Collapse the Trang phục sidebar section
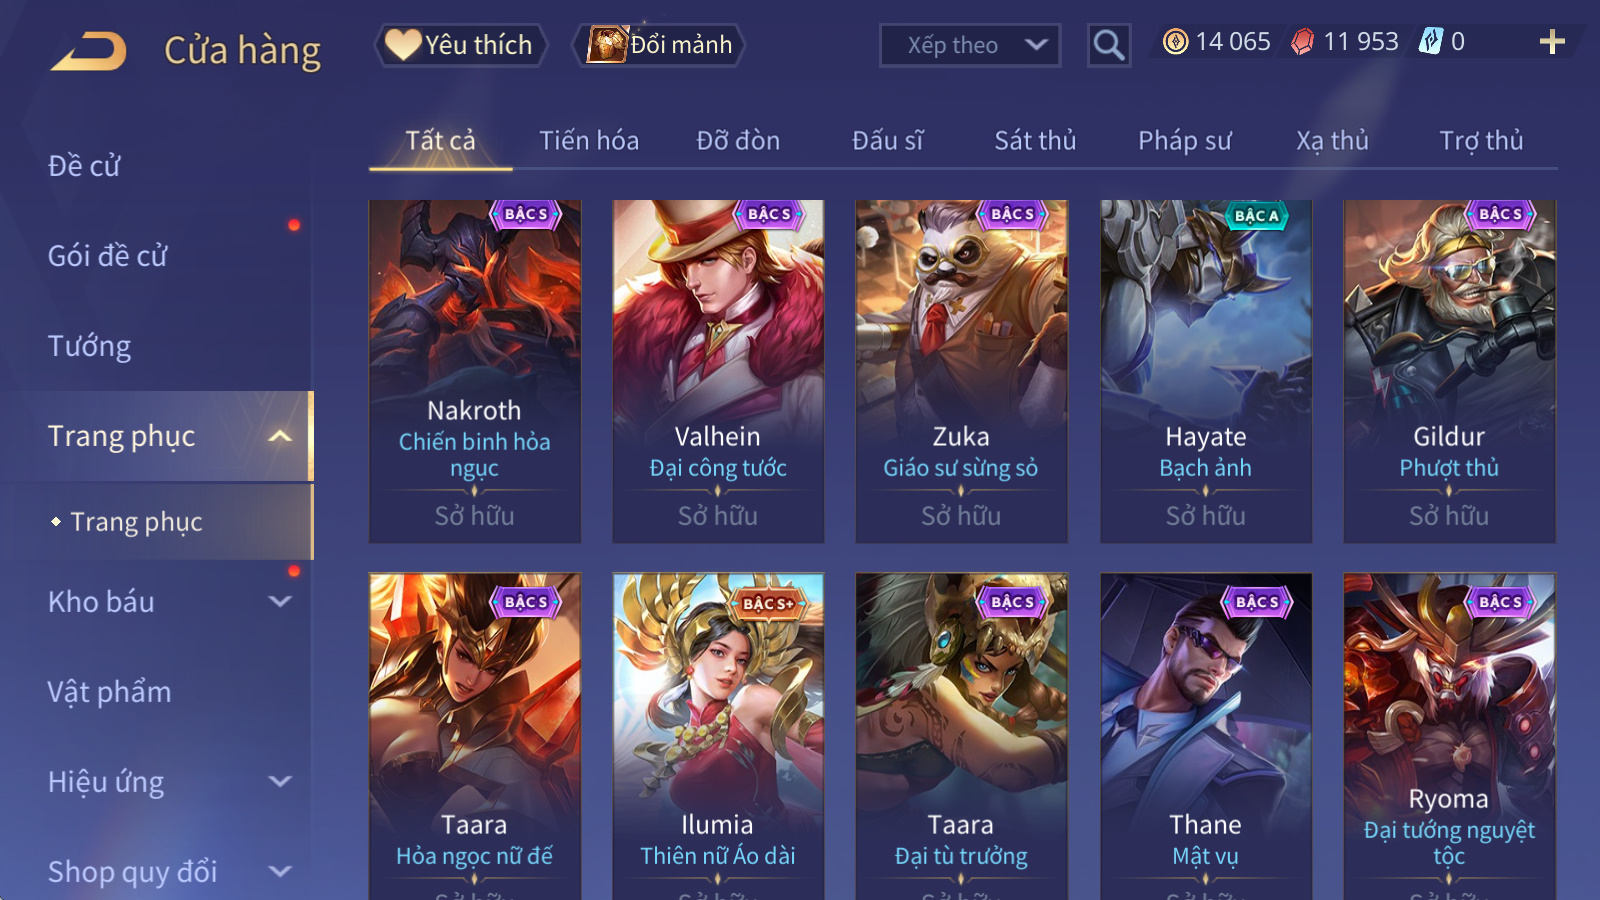The width and height of the screenshot is (1600, 900). coord(281,436)
